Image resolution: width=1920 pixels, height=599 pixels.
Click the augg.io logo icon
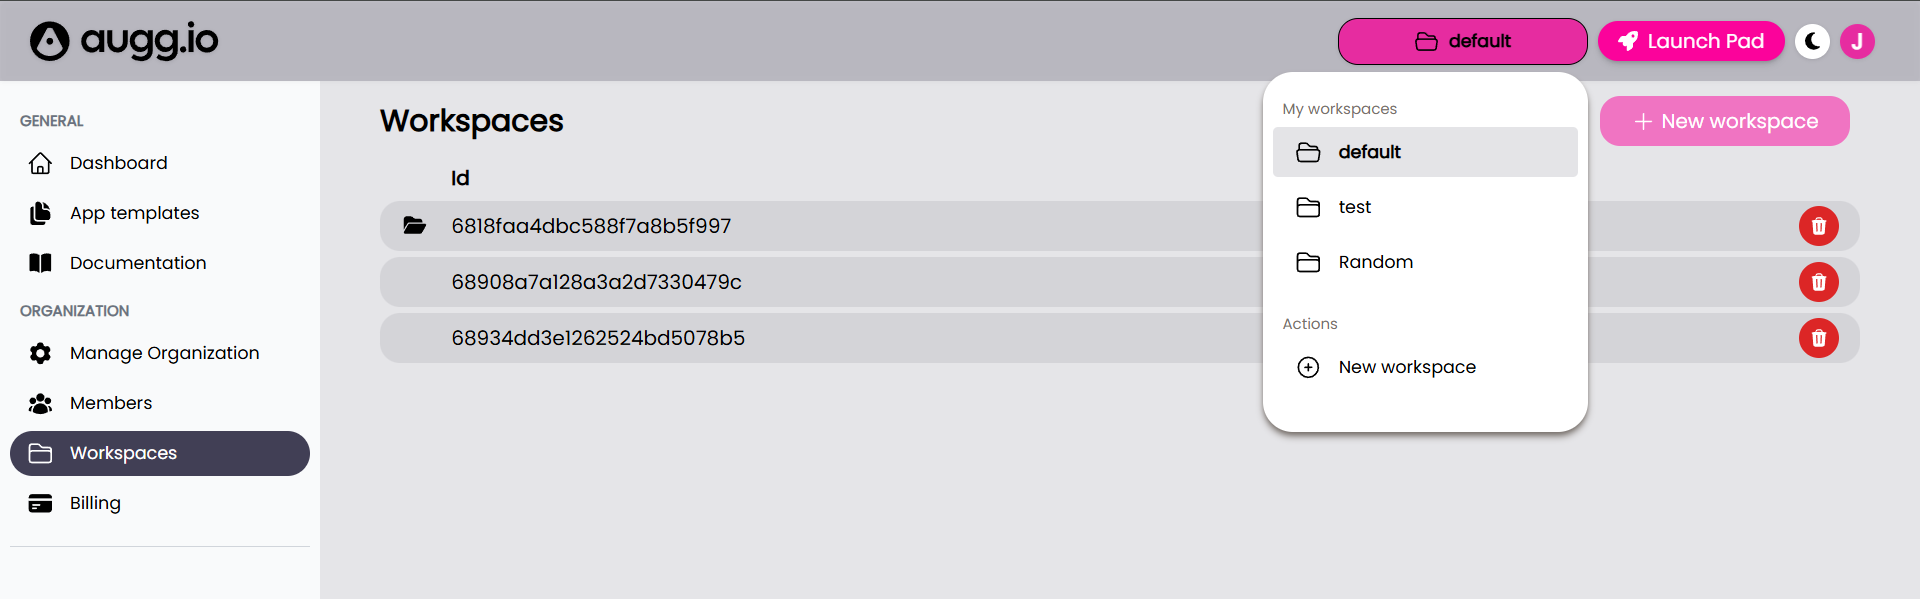tap(50, 41)
